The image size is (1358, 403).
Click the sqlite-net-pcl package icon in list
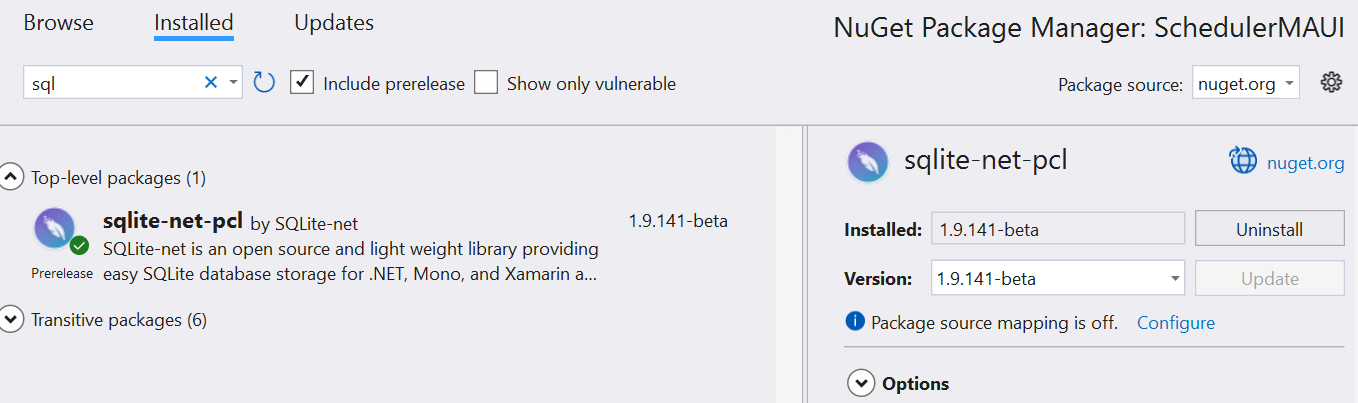click(55, 229)
